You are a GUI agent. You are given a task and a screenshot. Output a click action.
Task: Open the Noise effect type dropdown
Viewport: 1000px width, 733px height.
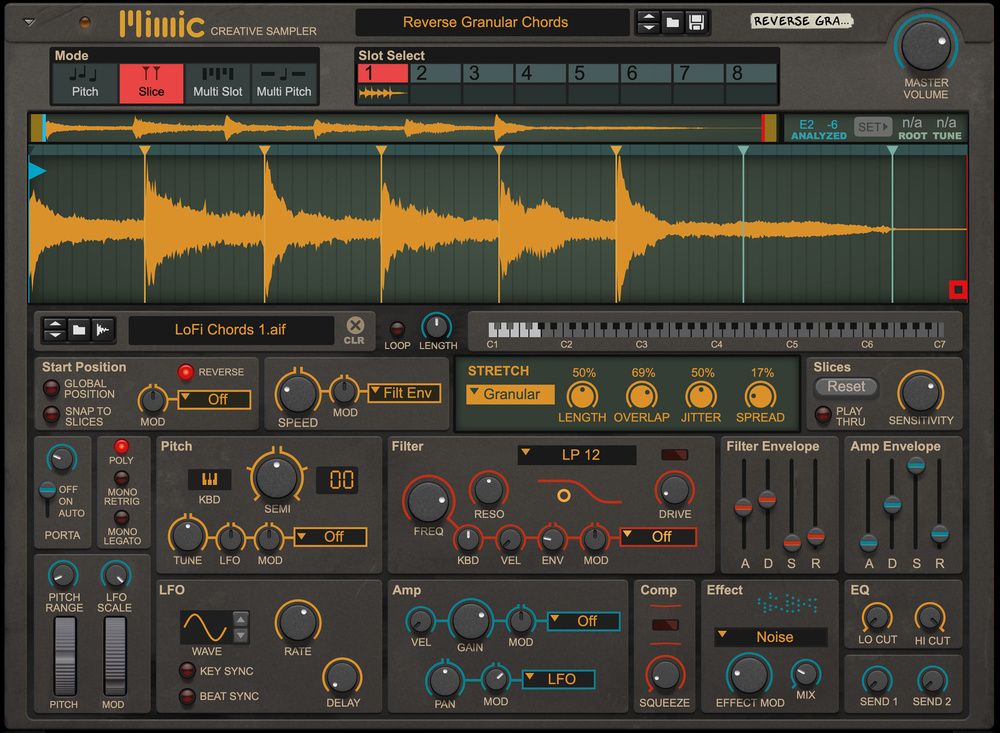point(770,637)
